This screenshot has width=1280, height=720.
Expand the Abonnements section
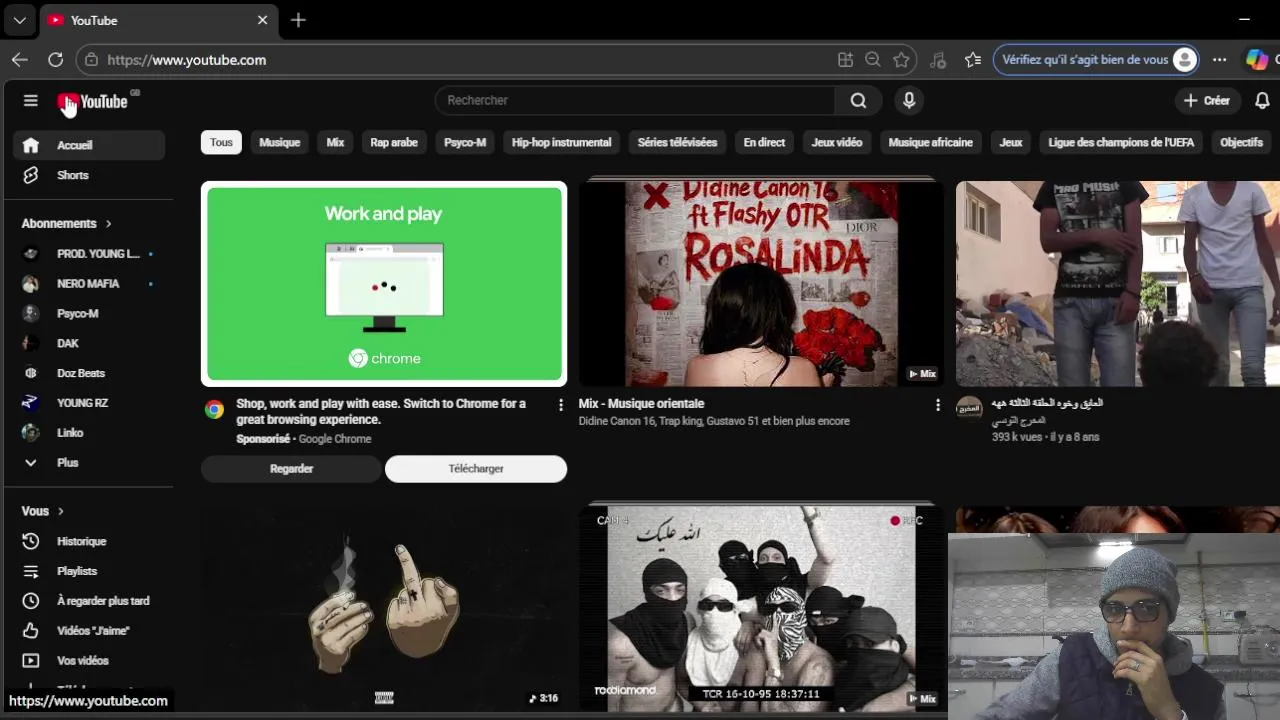click(x=67, y=223)
